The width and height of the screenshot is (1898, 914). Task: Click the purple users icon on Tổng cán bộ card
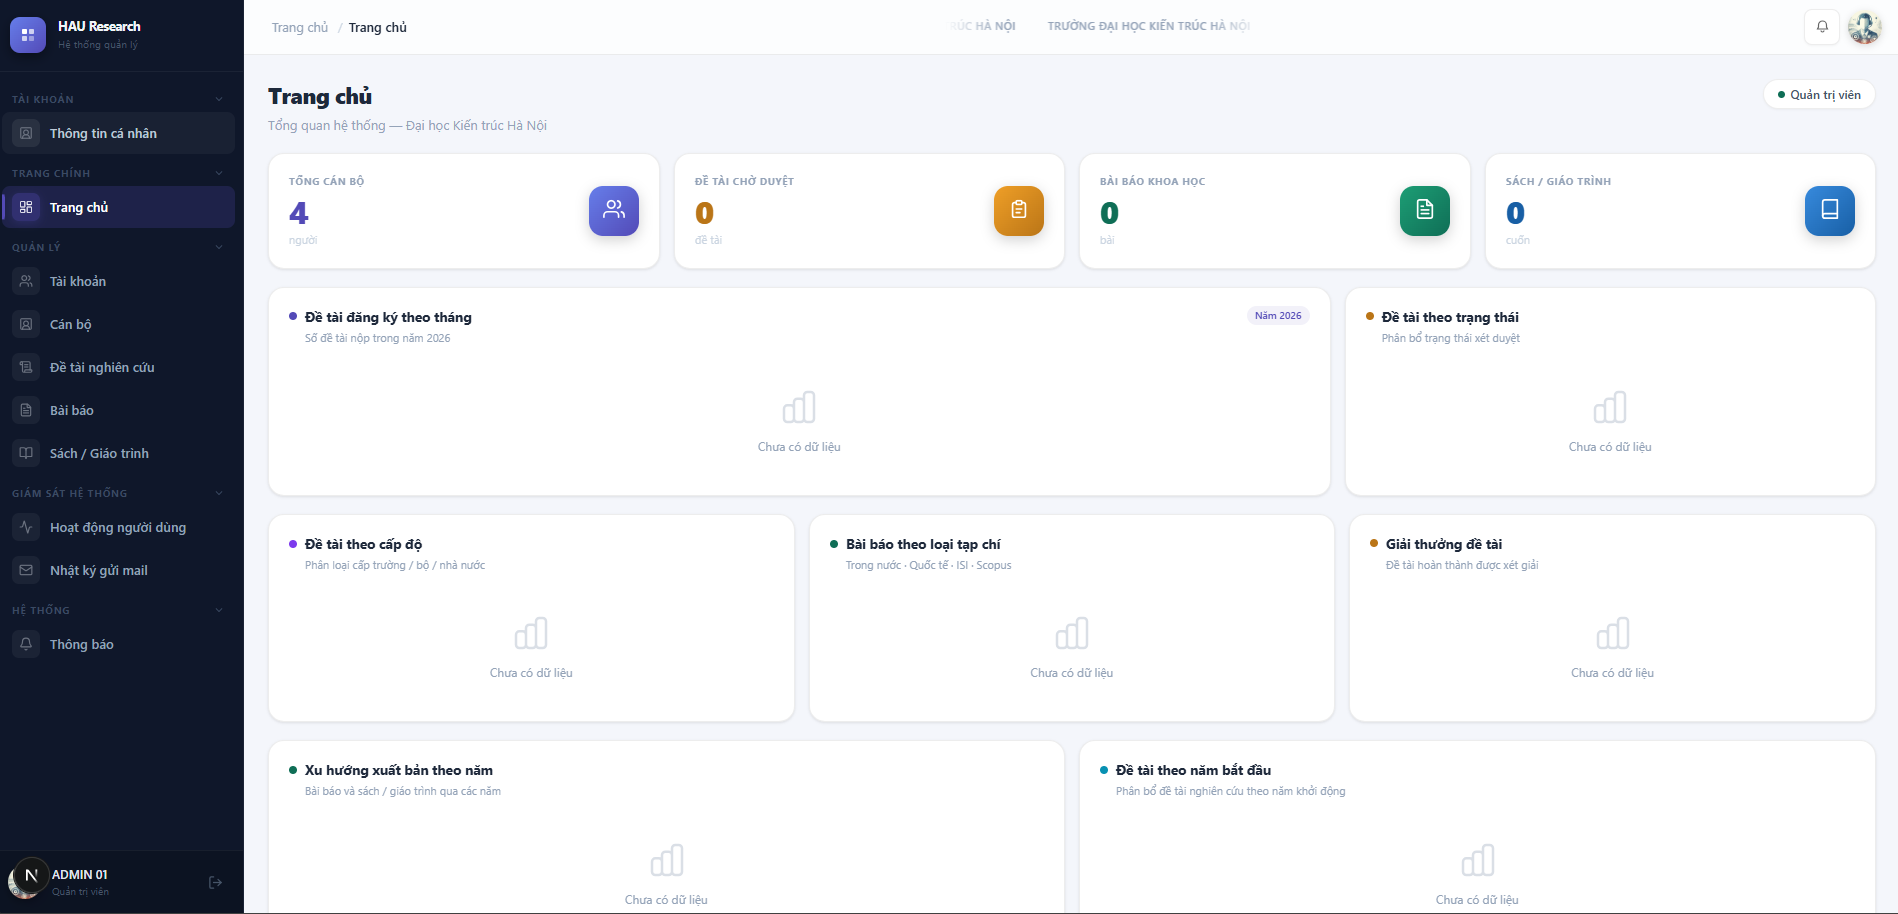614,211
